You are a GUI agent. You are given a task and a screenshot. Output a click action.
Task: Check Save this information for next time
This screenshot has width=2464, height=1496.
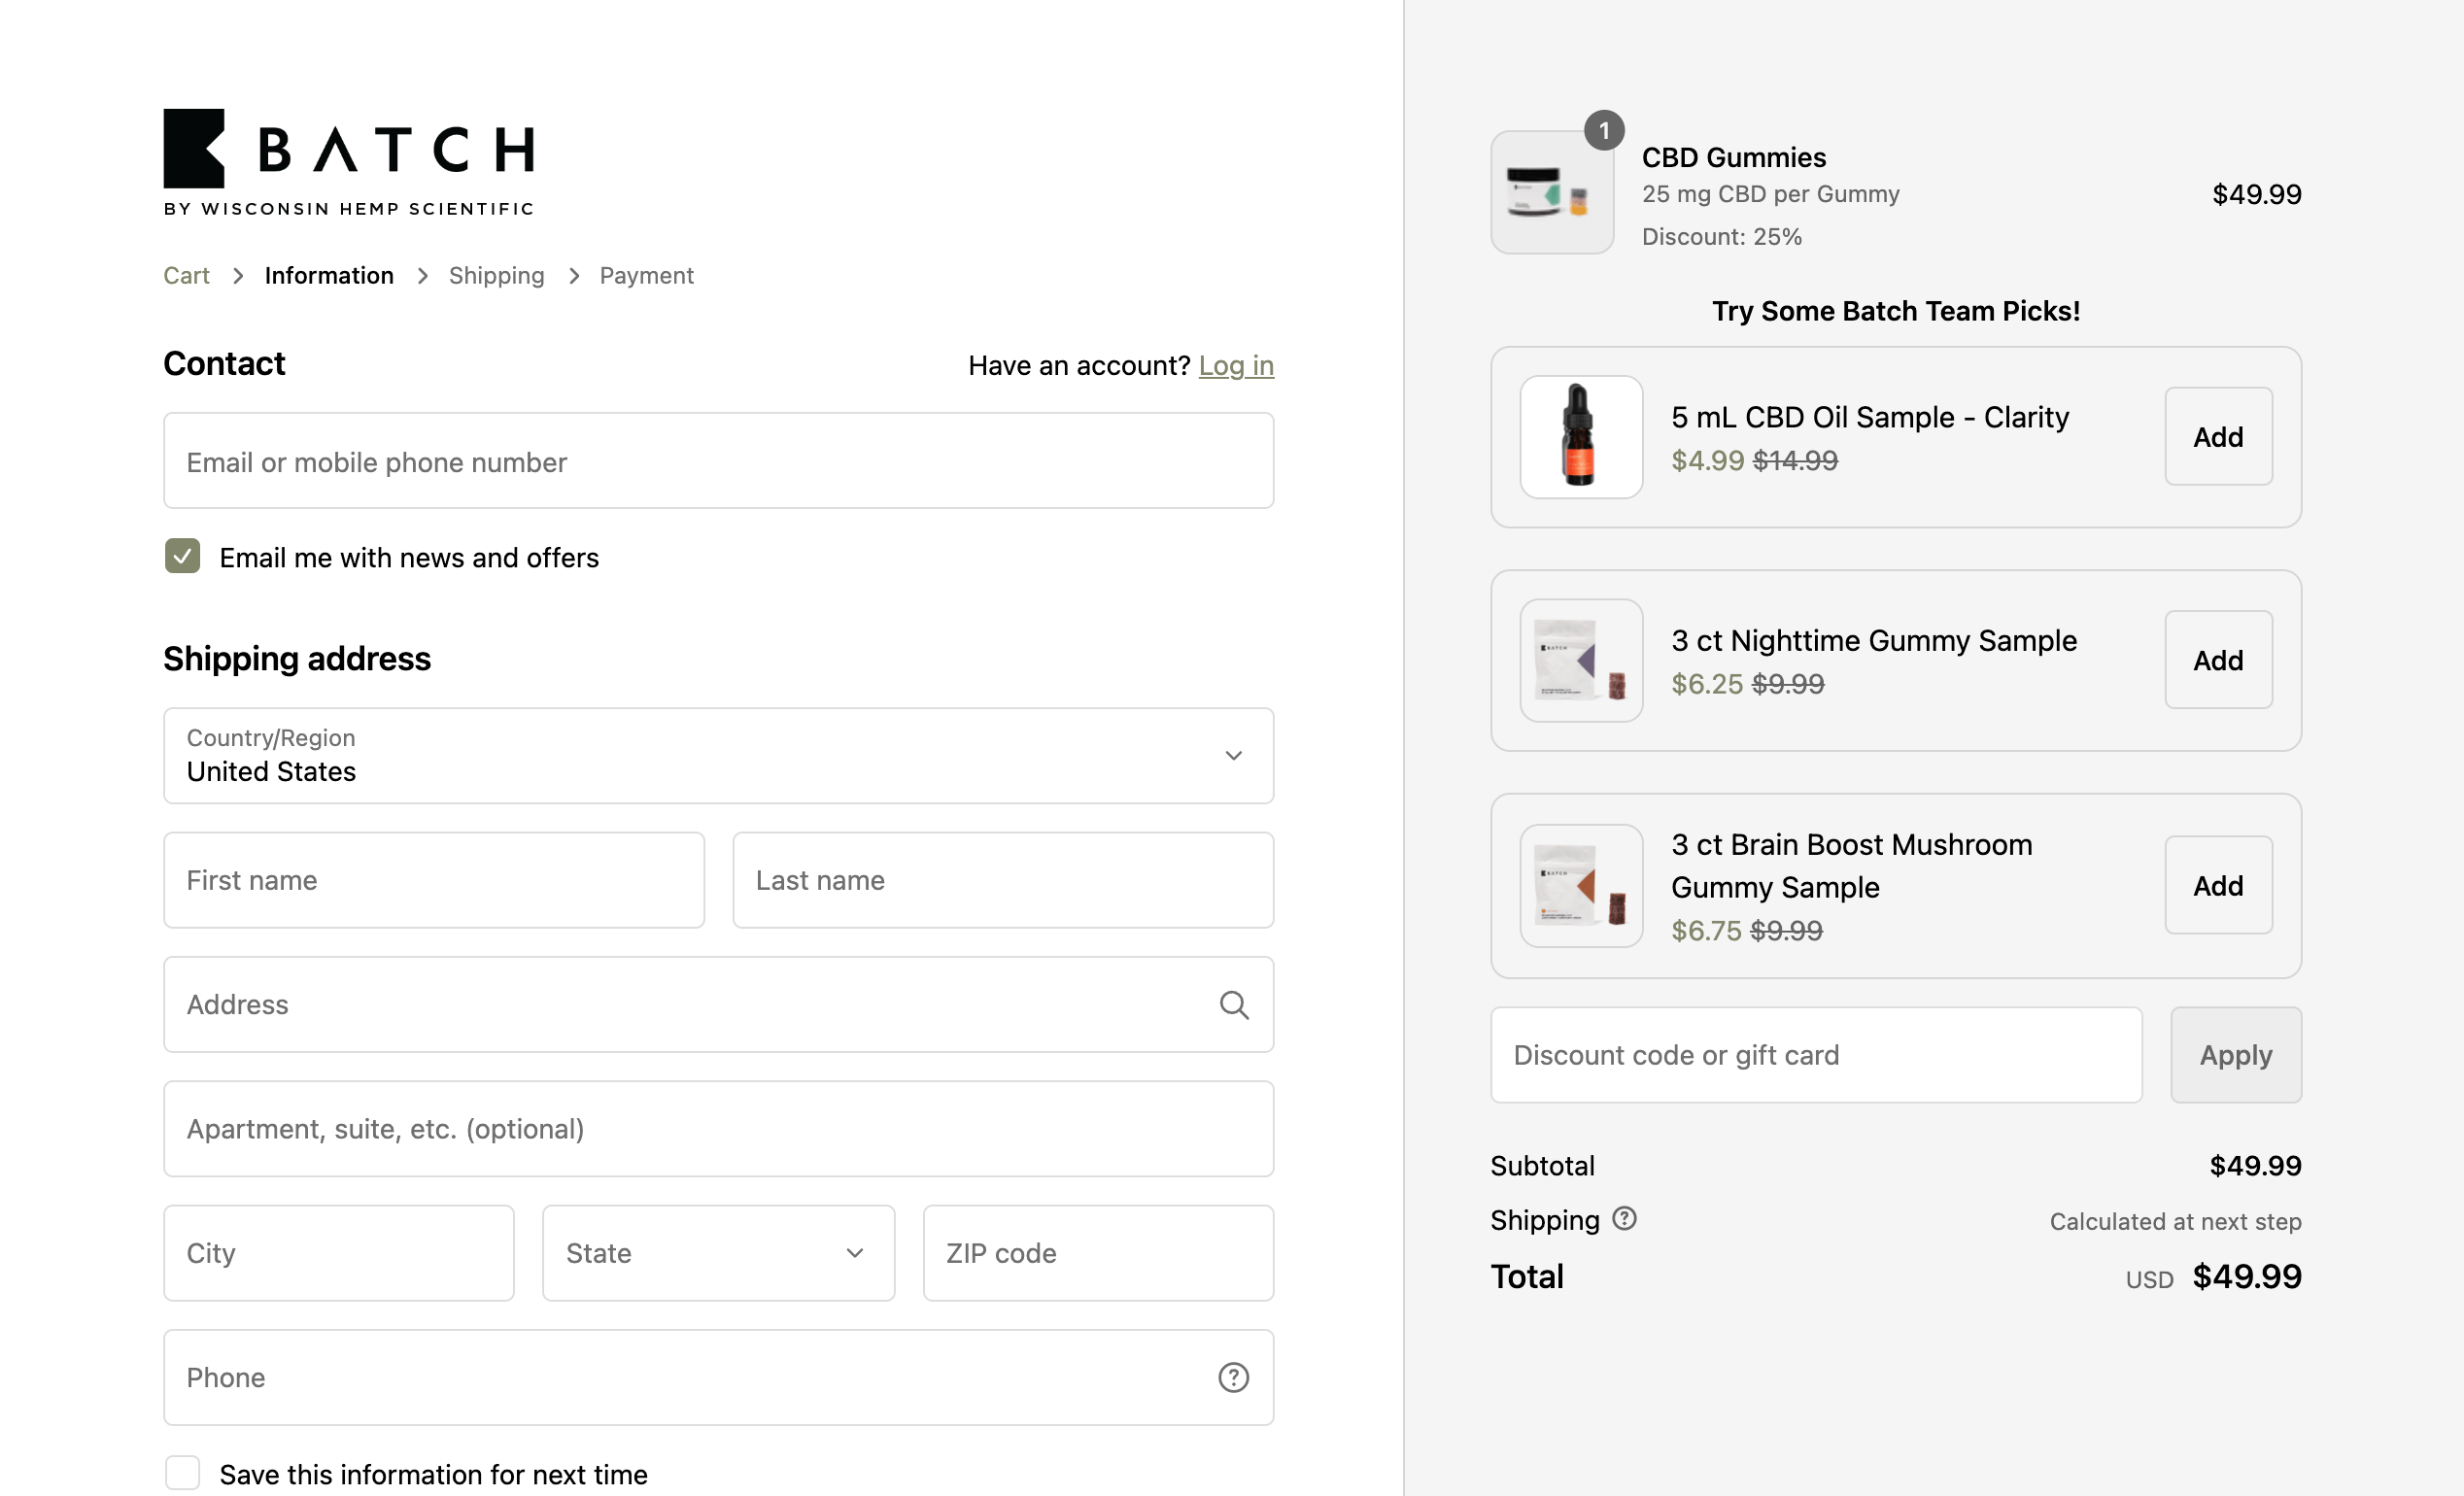coord(182,1473)
